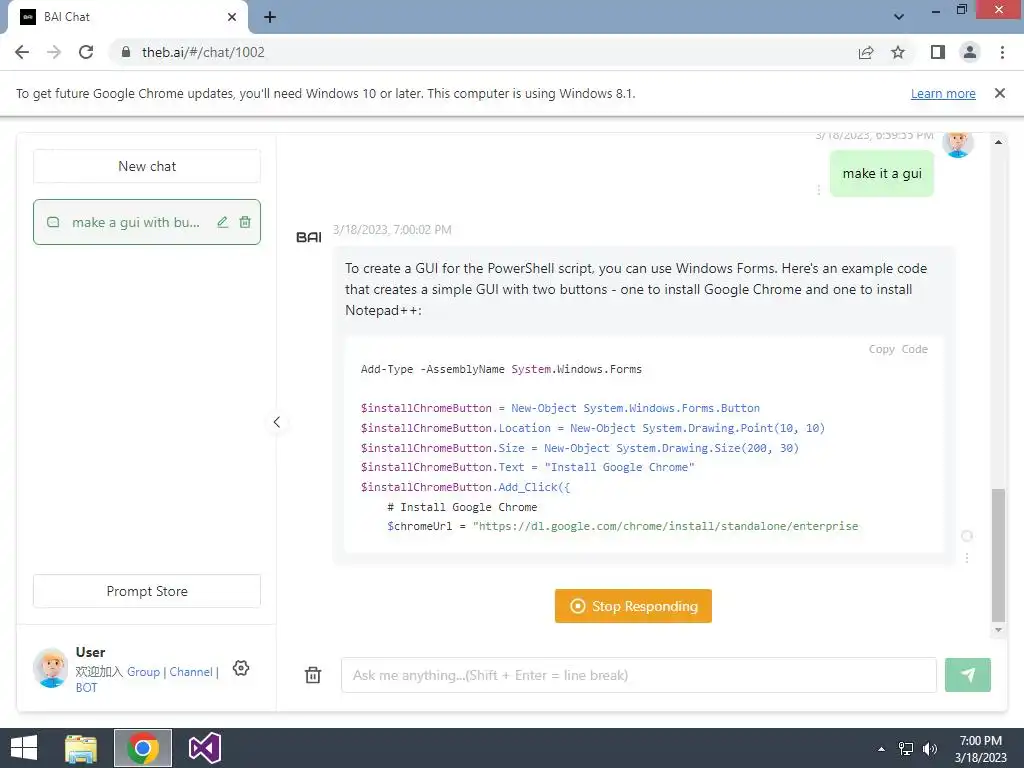Click the padlock site info icon
Viewport: 1024px width, 768px height.
(125, 52)
